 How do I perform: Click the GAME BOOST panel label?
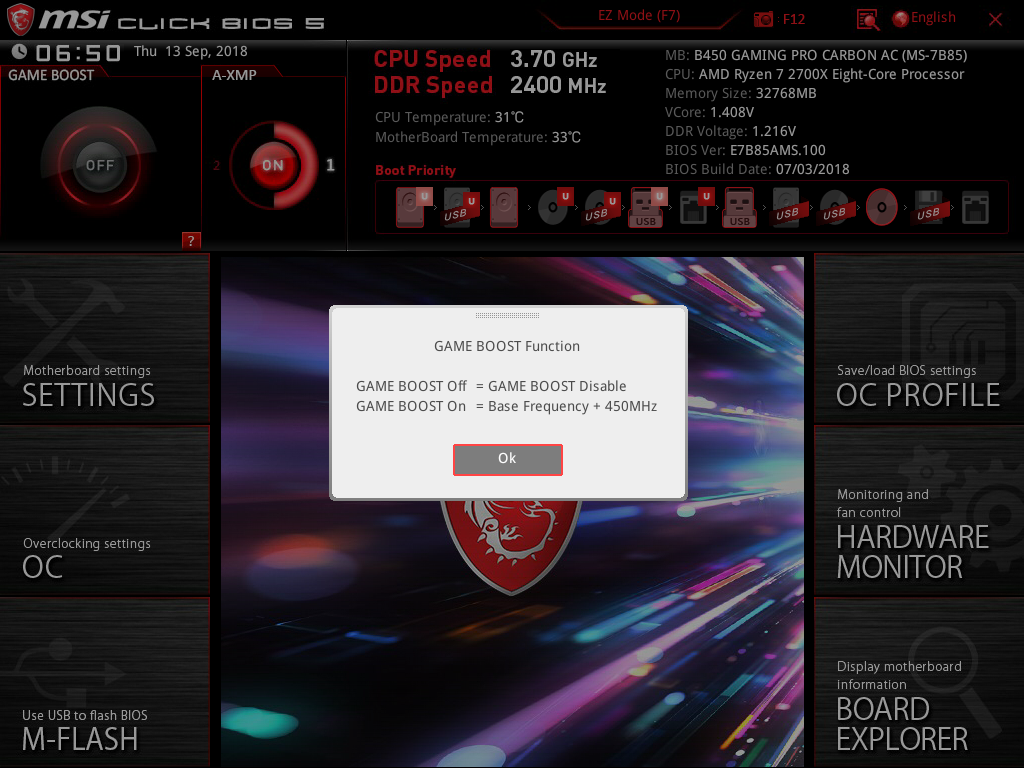[51, 75]
